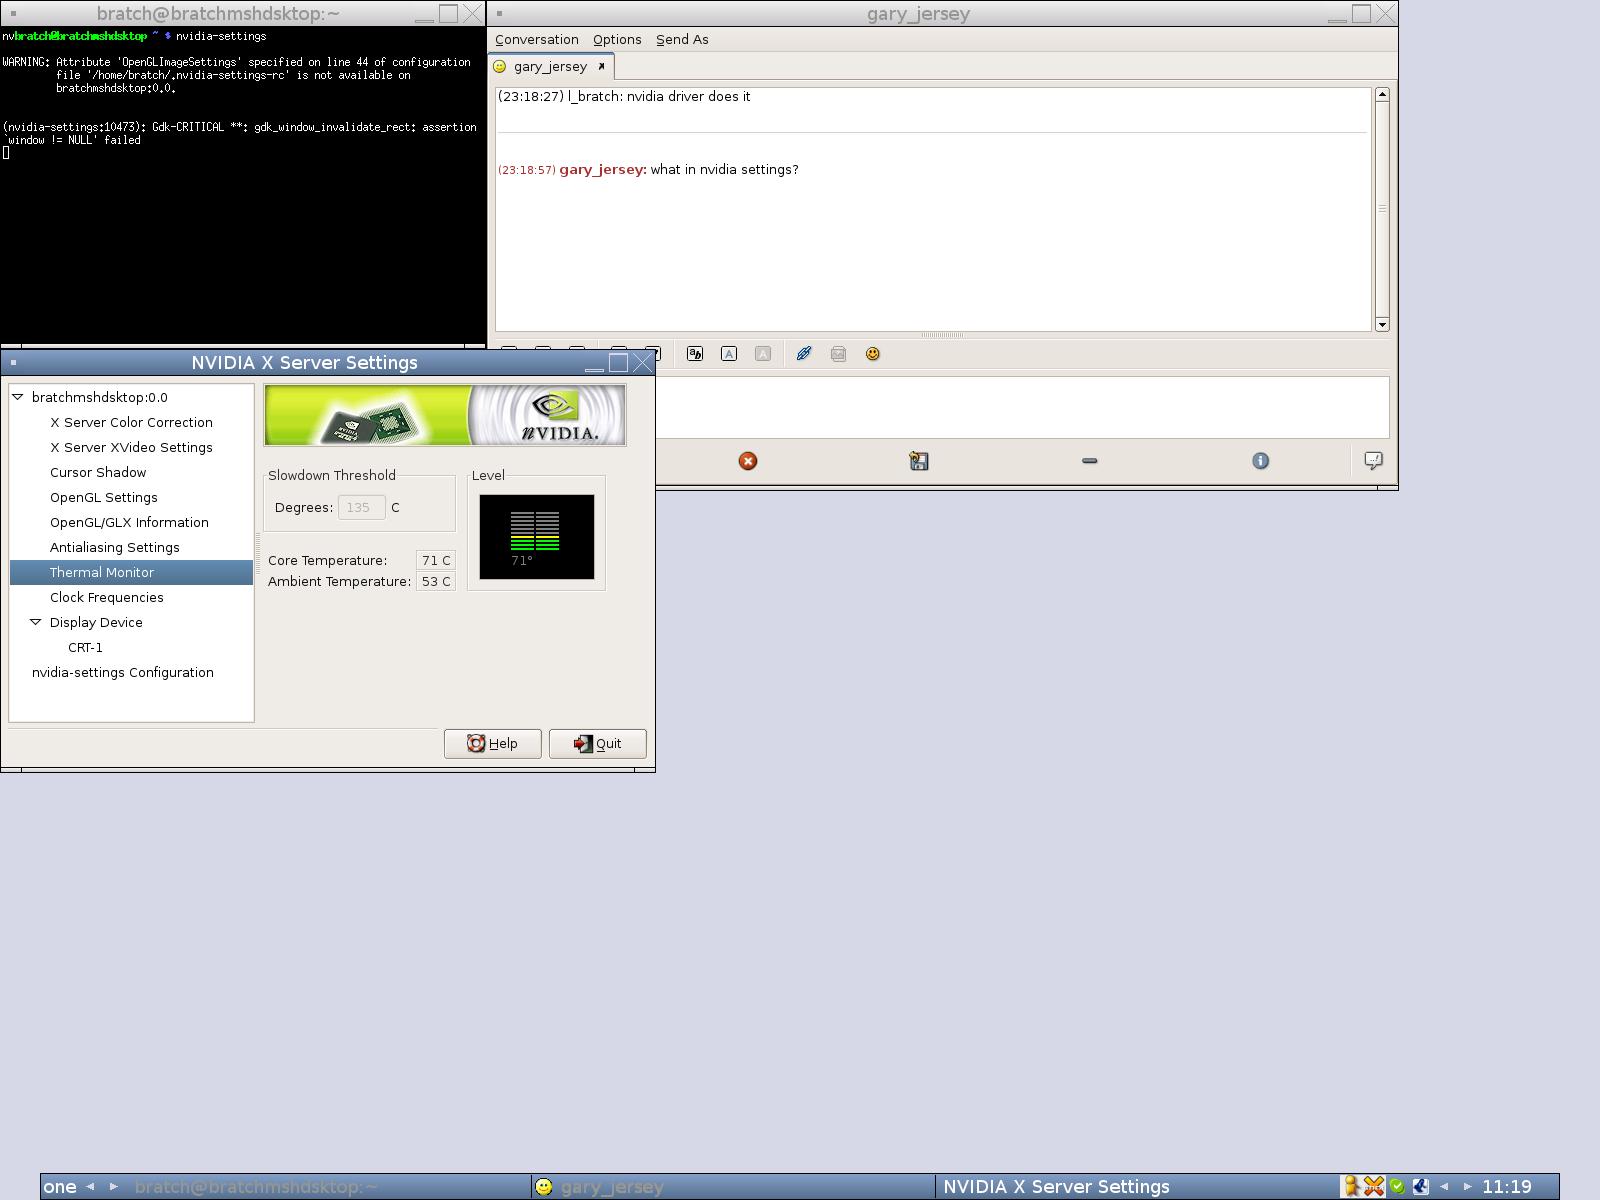Click the blue get info icon
This screenshot has width=1600, height=1200.
[1261, 461]
